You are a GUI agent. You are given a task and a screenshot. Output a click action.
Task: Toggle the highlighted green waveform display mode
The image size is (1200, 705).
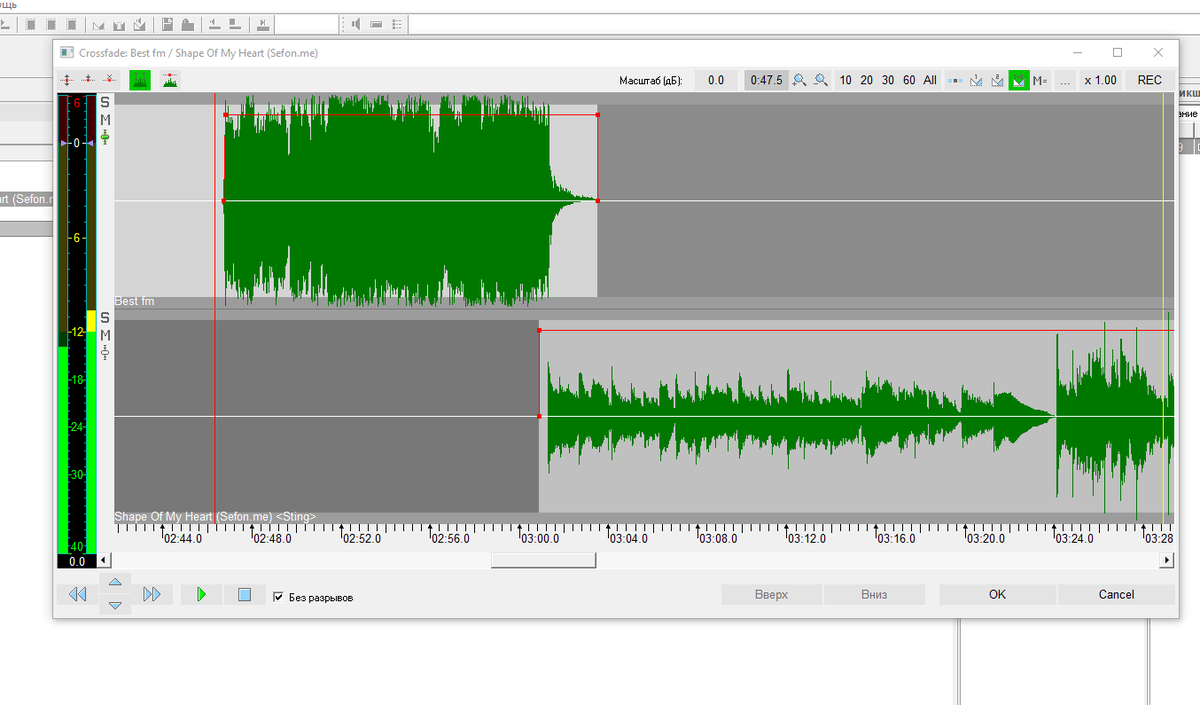pos(139,80)
